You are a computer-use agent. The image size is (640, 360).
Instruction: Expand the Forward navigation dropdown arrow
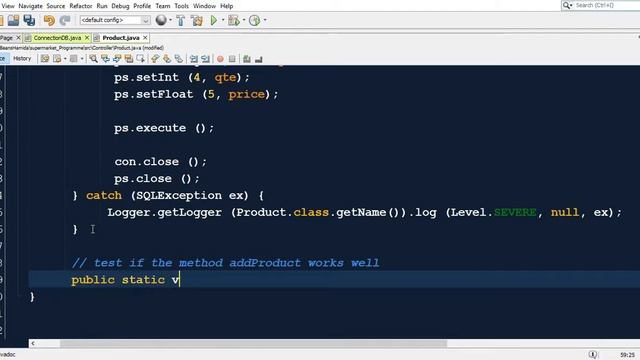coord(82,59)
